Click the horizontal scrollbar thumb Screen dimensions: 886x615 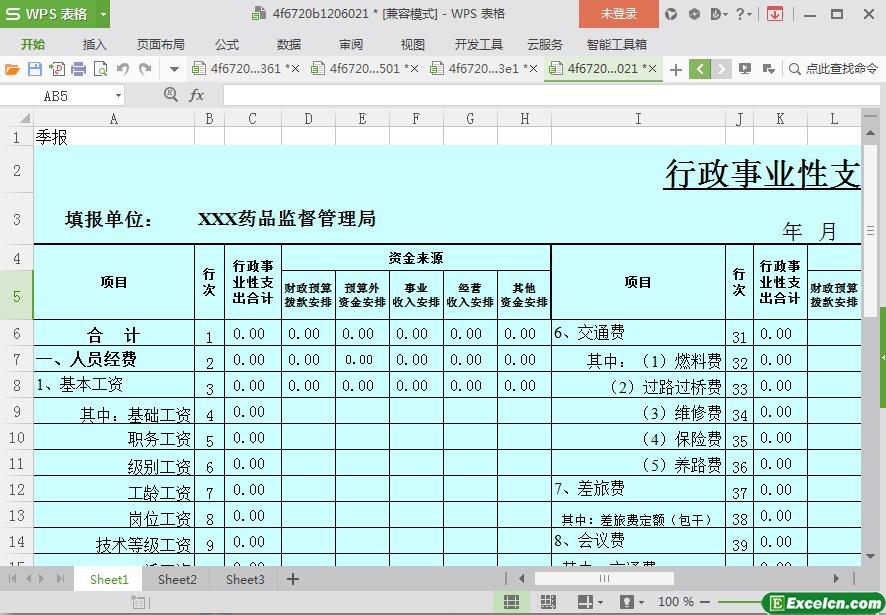tap(604, 578)
